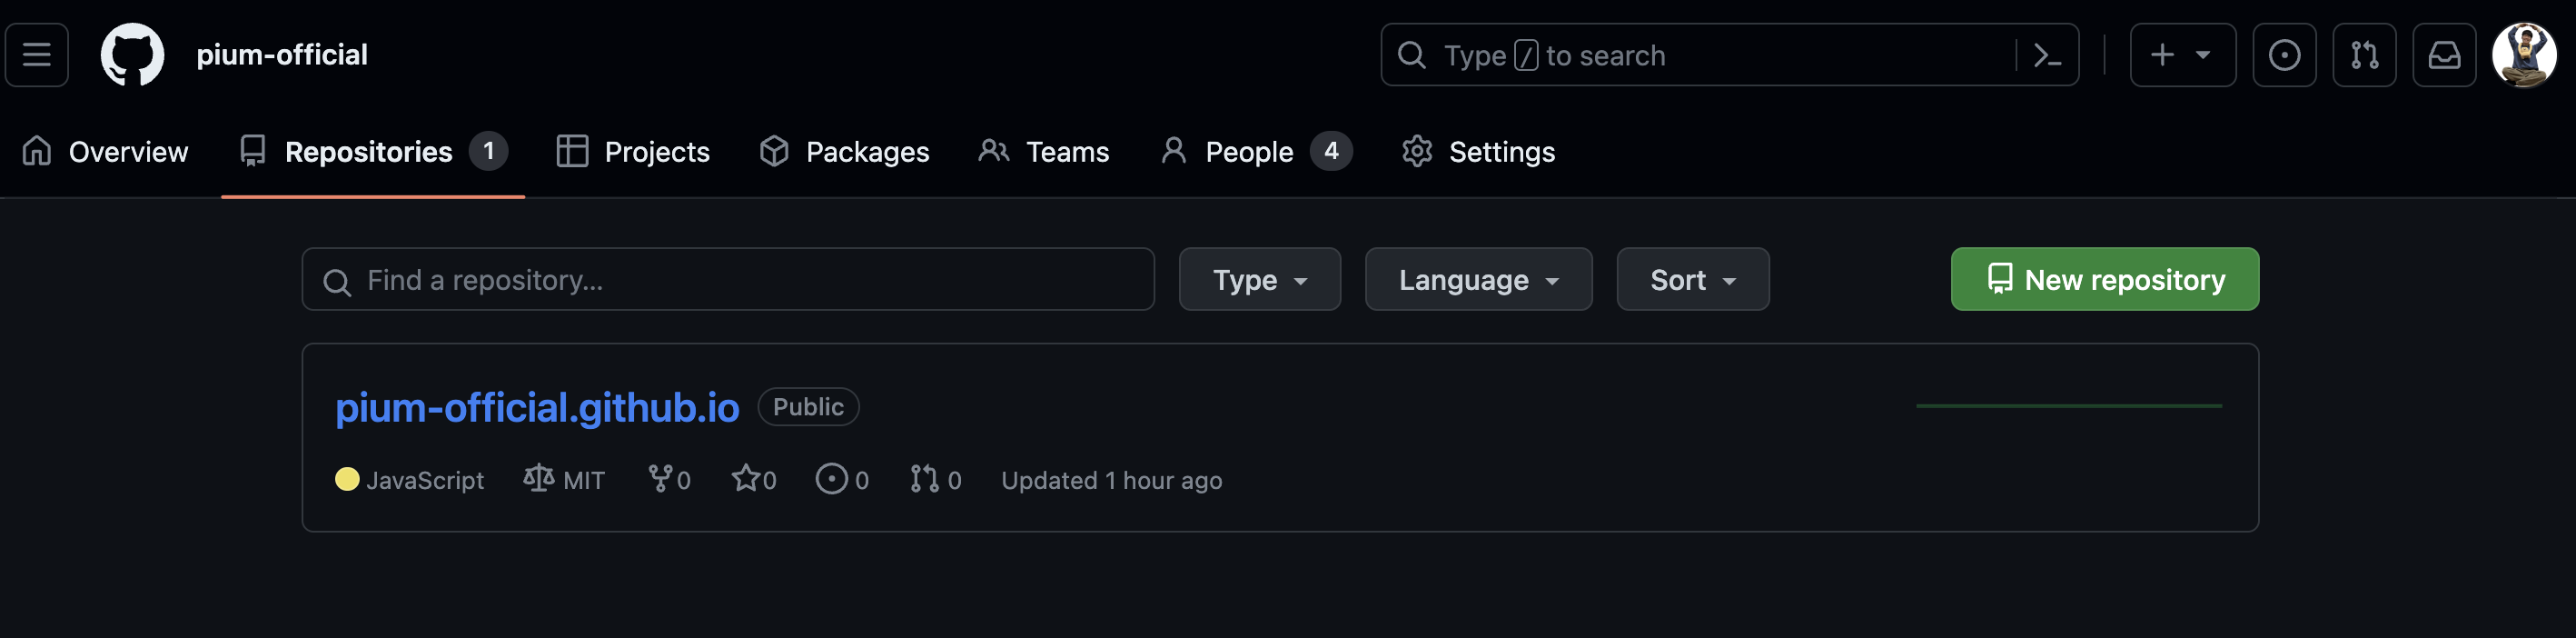Viewport: 2576px width, 638px height.
Task: Click the New repository button
Action: click(2104, 280)
